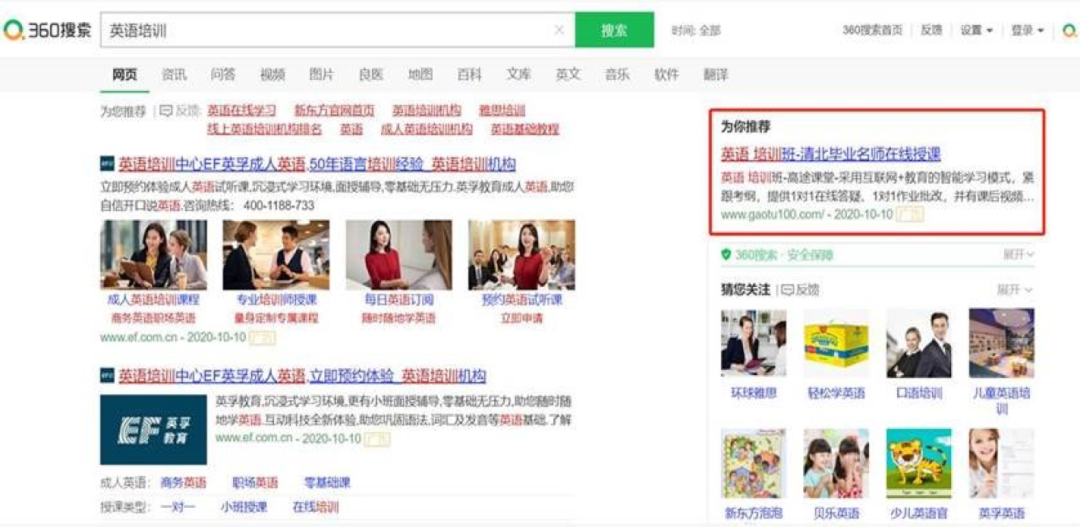This screenshot has height=527, width=1080.
Task: Open the 清北毕业名师在线授课 recommendation link
Action: 831,154
